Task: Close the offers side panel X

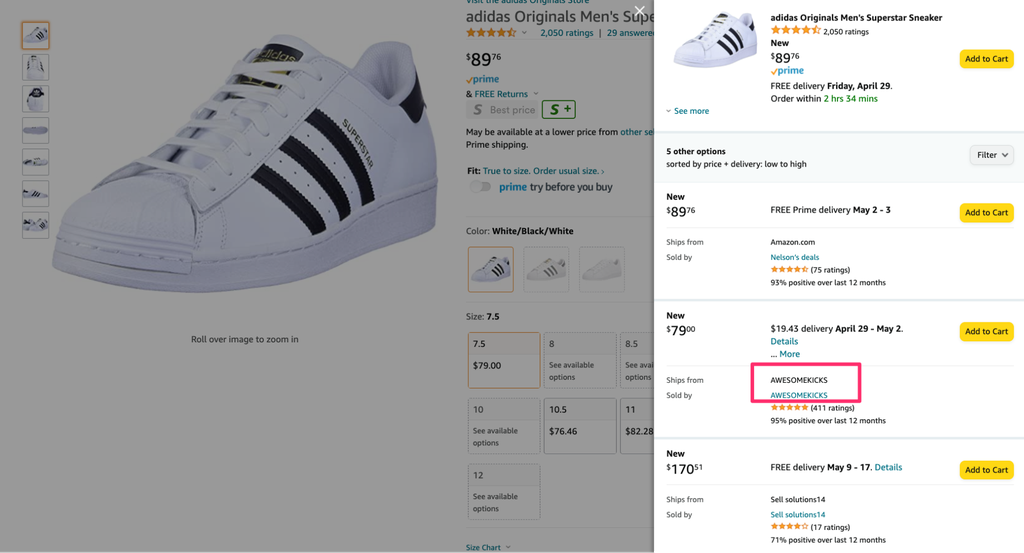Action: pos(640,12)
